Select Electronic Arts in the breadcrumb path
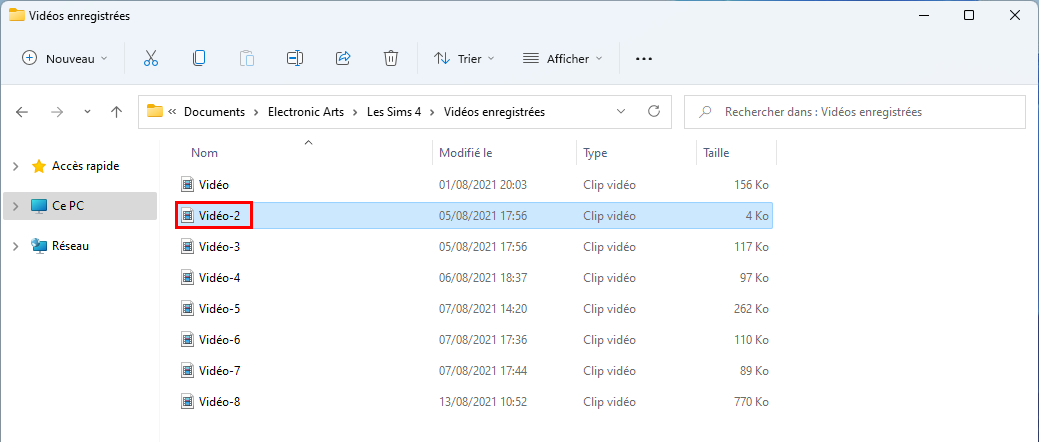 pos(305,112)
